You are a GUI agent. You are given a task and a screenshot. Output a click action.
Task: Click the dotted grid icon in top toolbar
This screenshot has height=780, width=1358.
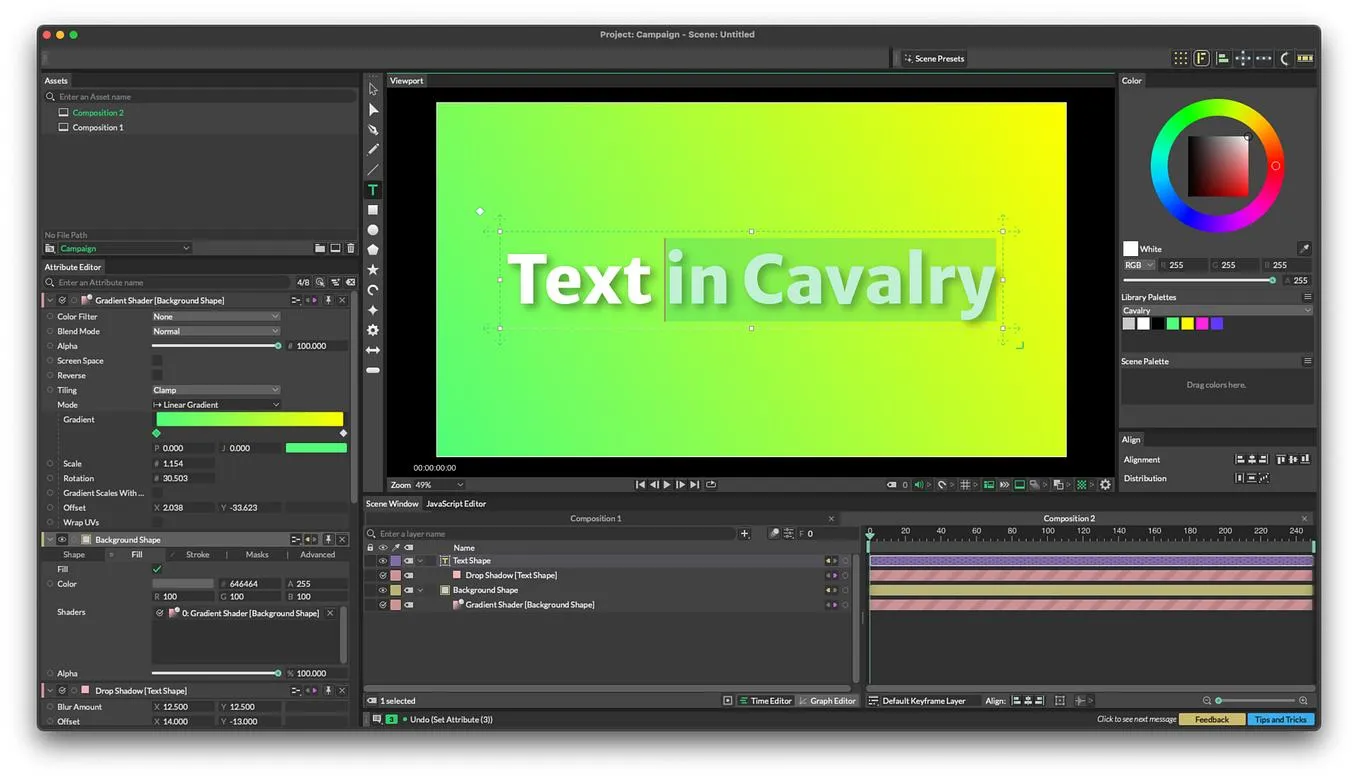click(1181, 58)
